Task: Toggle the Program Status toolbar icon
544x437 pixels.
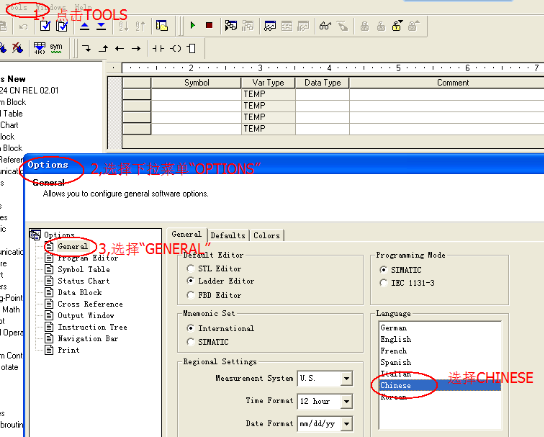Action: click(x=231, y=26)
